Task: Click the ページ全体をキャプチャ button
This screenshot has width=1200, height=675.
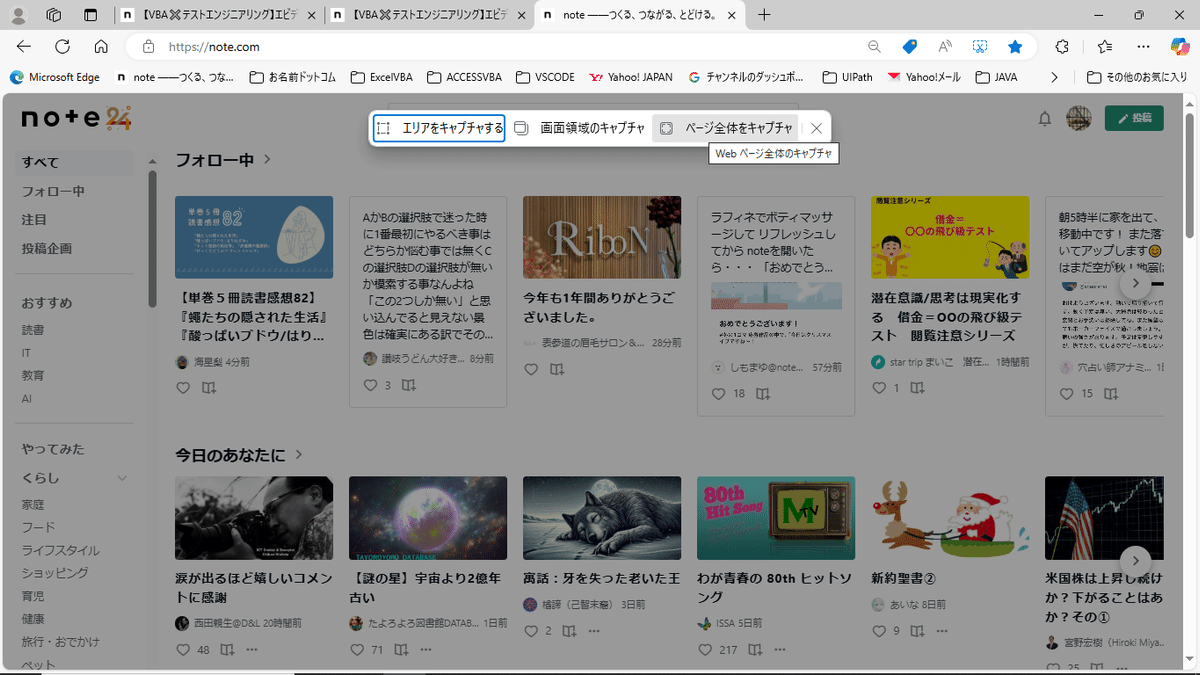Action: 726,128
